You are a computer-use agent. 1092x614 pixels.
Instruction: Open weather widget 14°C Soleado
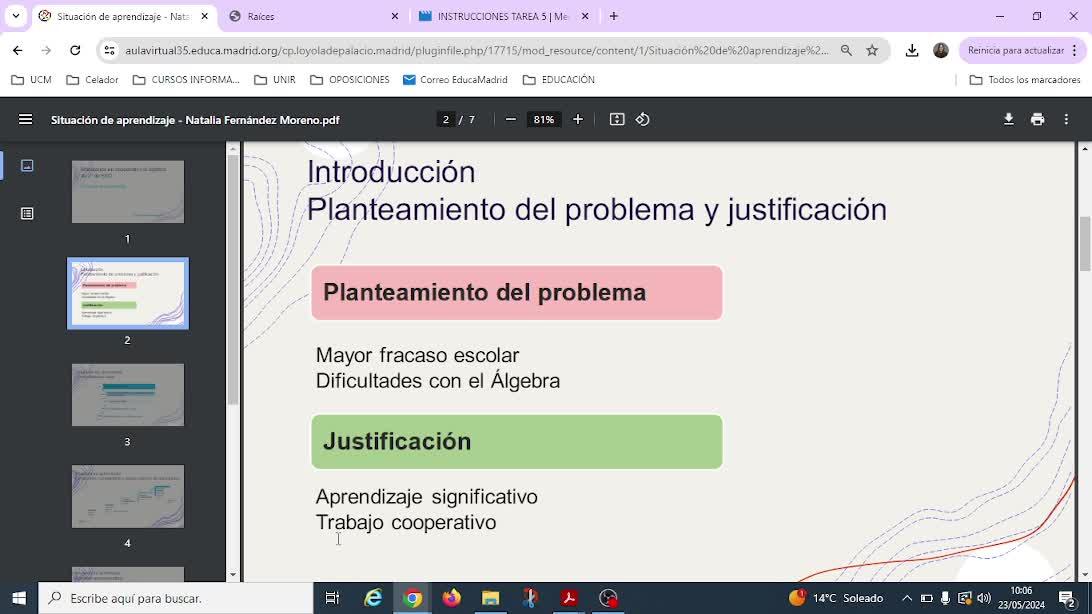pyautogui.click(x=836, y=598)
